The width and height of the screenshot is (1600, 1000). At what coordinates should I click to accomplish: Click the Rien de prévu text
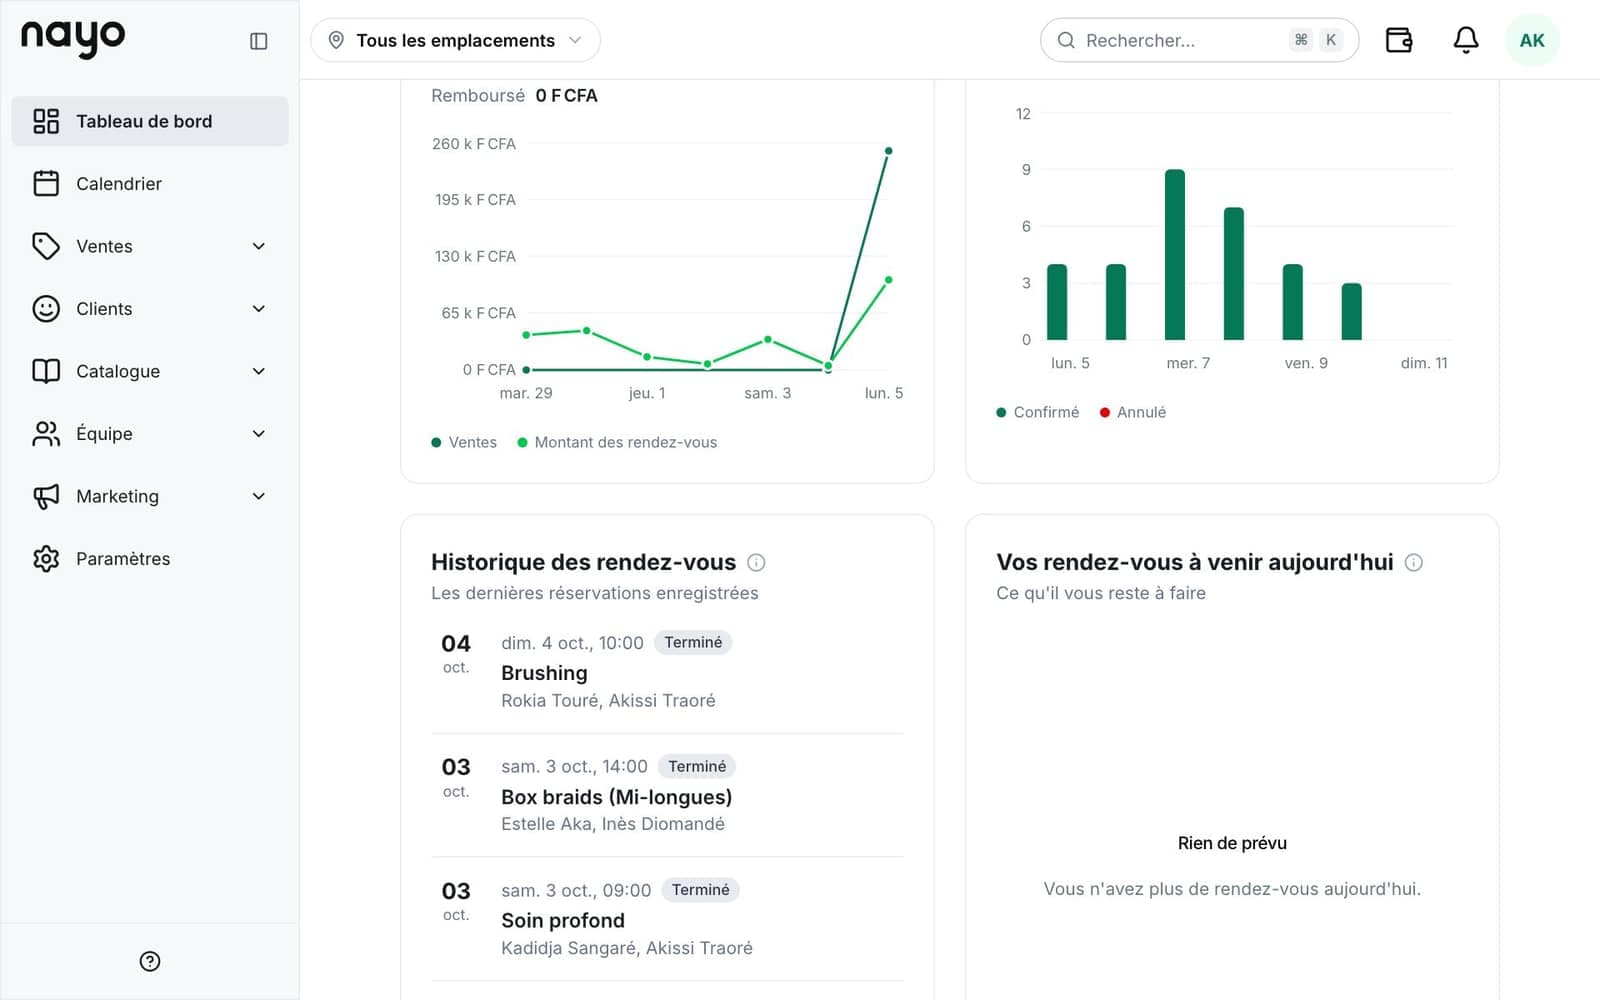1232,843
